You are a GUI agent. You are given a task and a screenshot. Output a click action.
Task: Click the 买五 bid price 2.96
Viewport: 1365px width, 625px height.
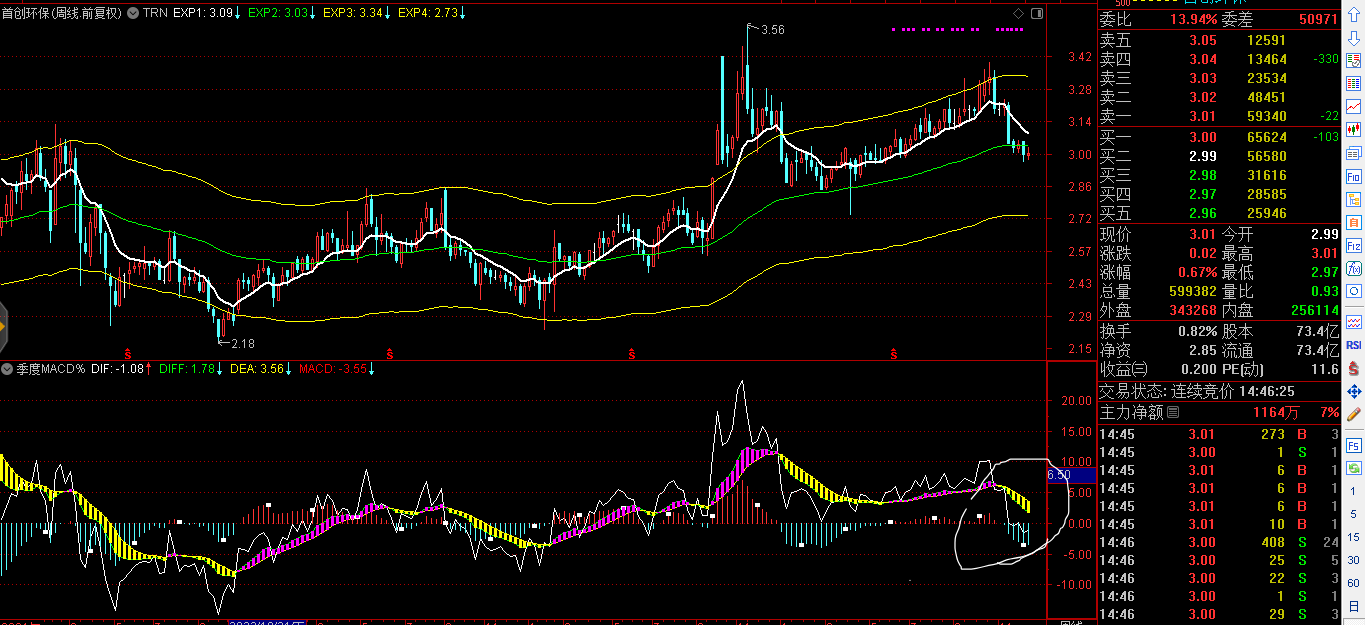click(1203, 214)
